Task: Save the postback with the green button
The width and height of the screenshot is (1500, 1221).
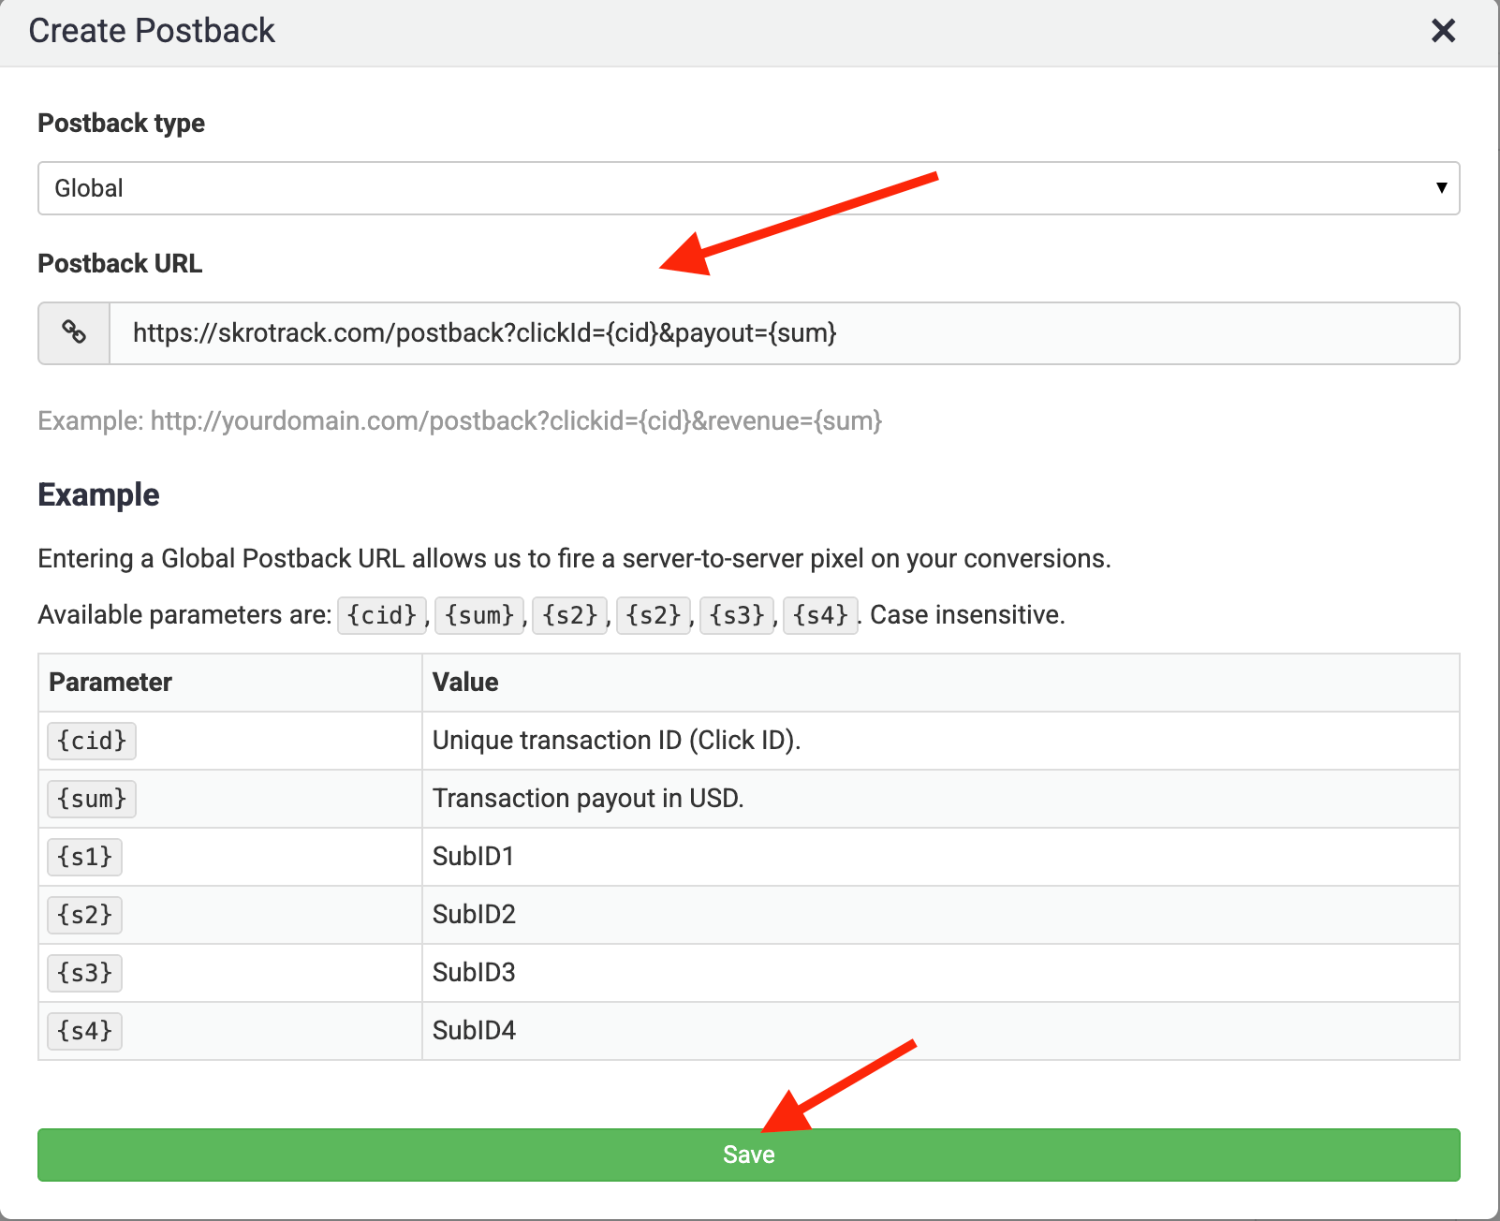Action: (x=749, y=1155)
